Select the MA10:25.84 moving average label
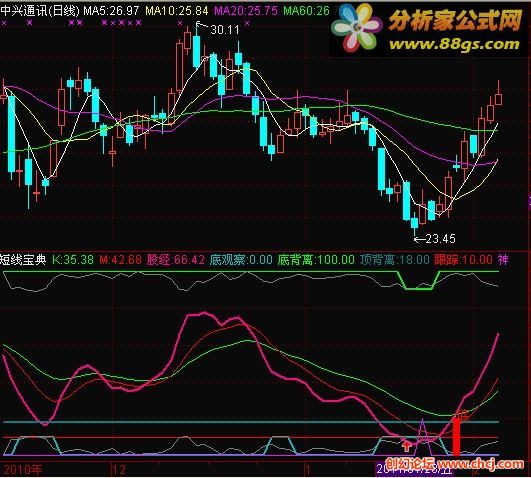531x478 pixels. (x=177, y=11)
